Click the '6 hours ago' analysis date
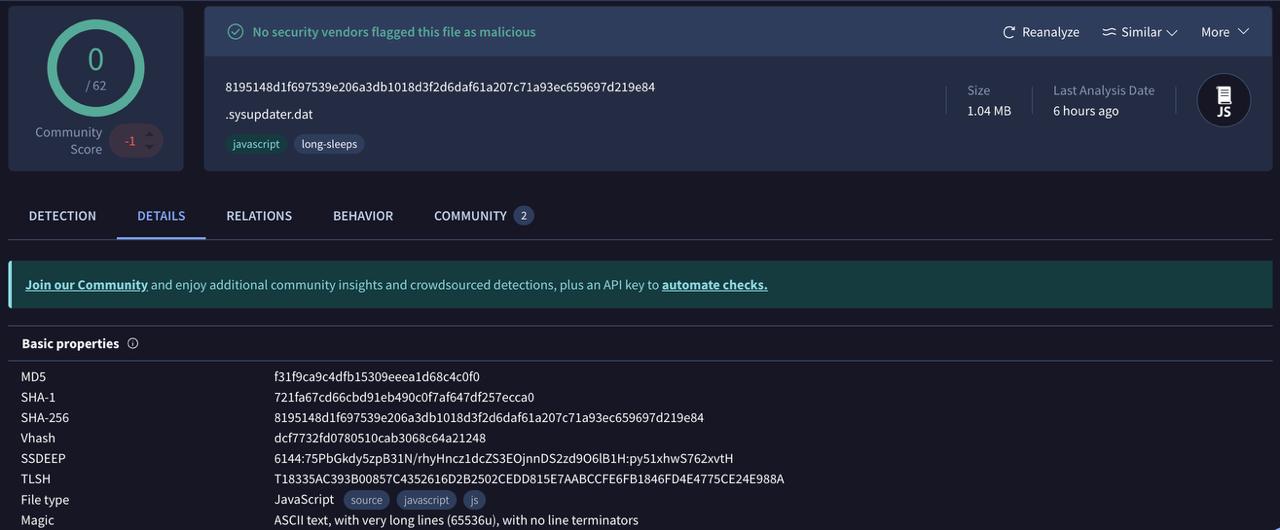The height and width of the screenshot is (530, 1280). (1086, 111)
